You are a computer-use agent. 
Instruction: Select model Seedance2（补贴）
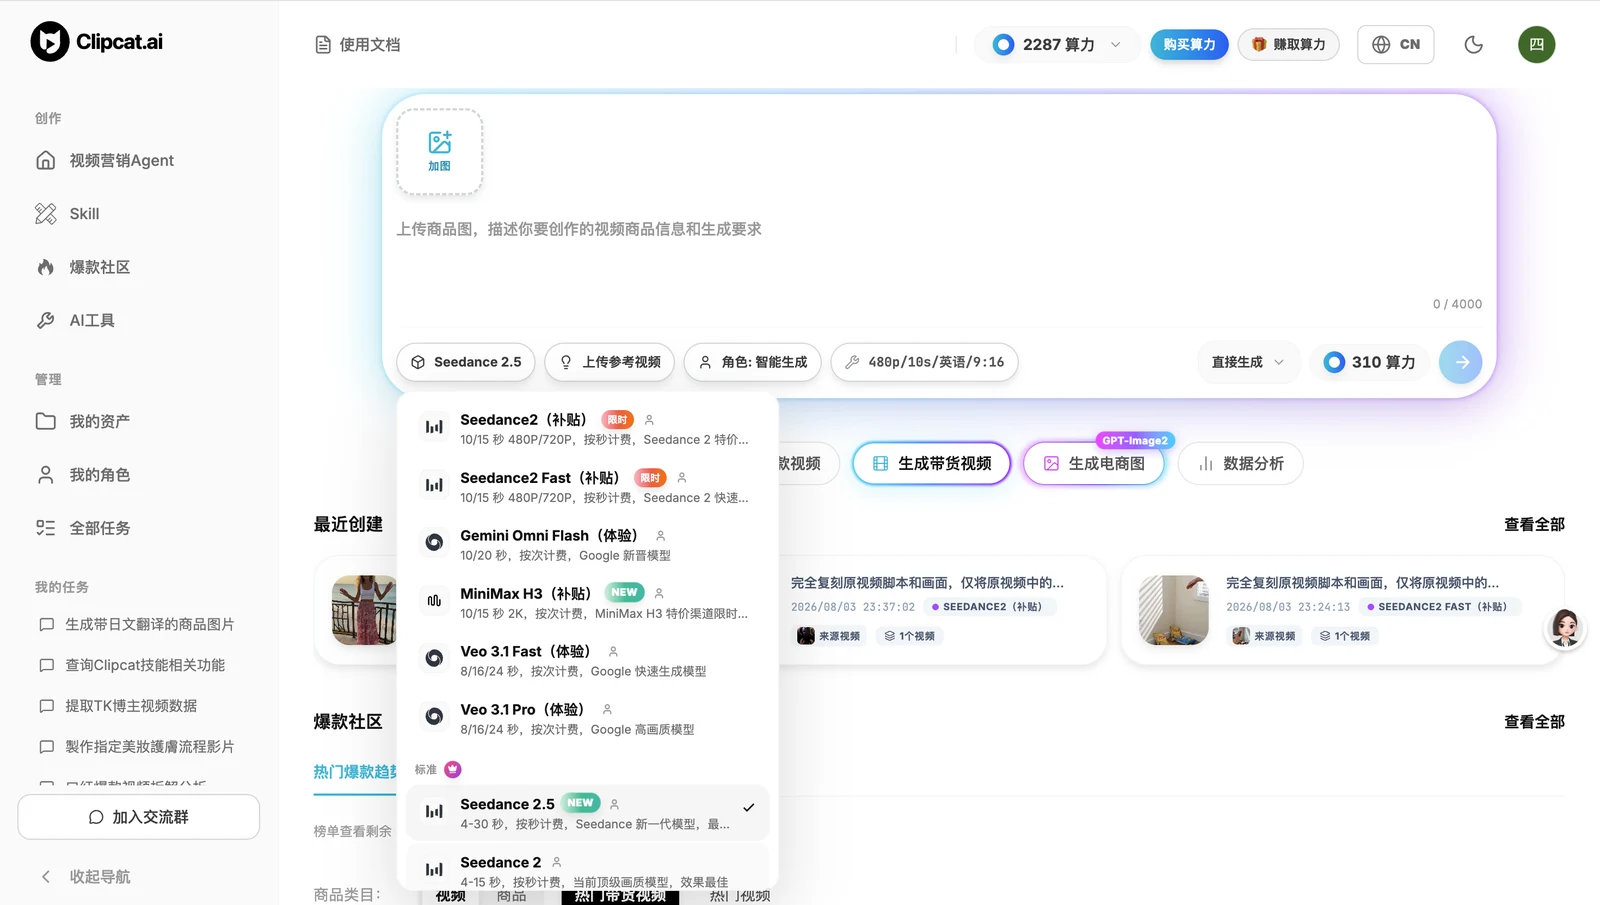coord(588,429)
